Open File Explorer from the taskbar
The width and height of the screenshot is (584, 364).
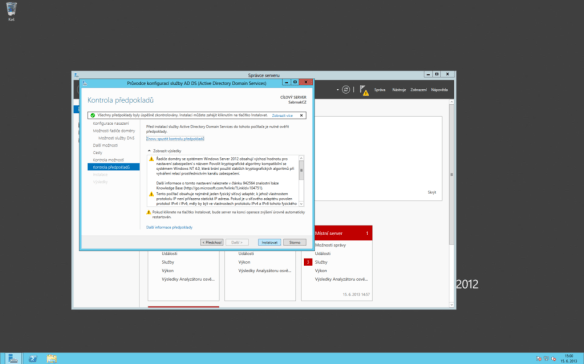click(x=52, y=358)
